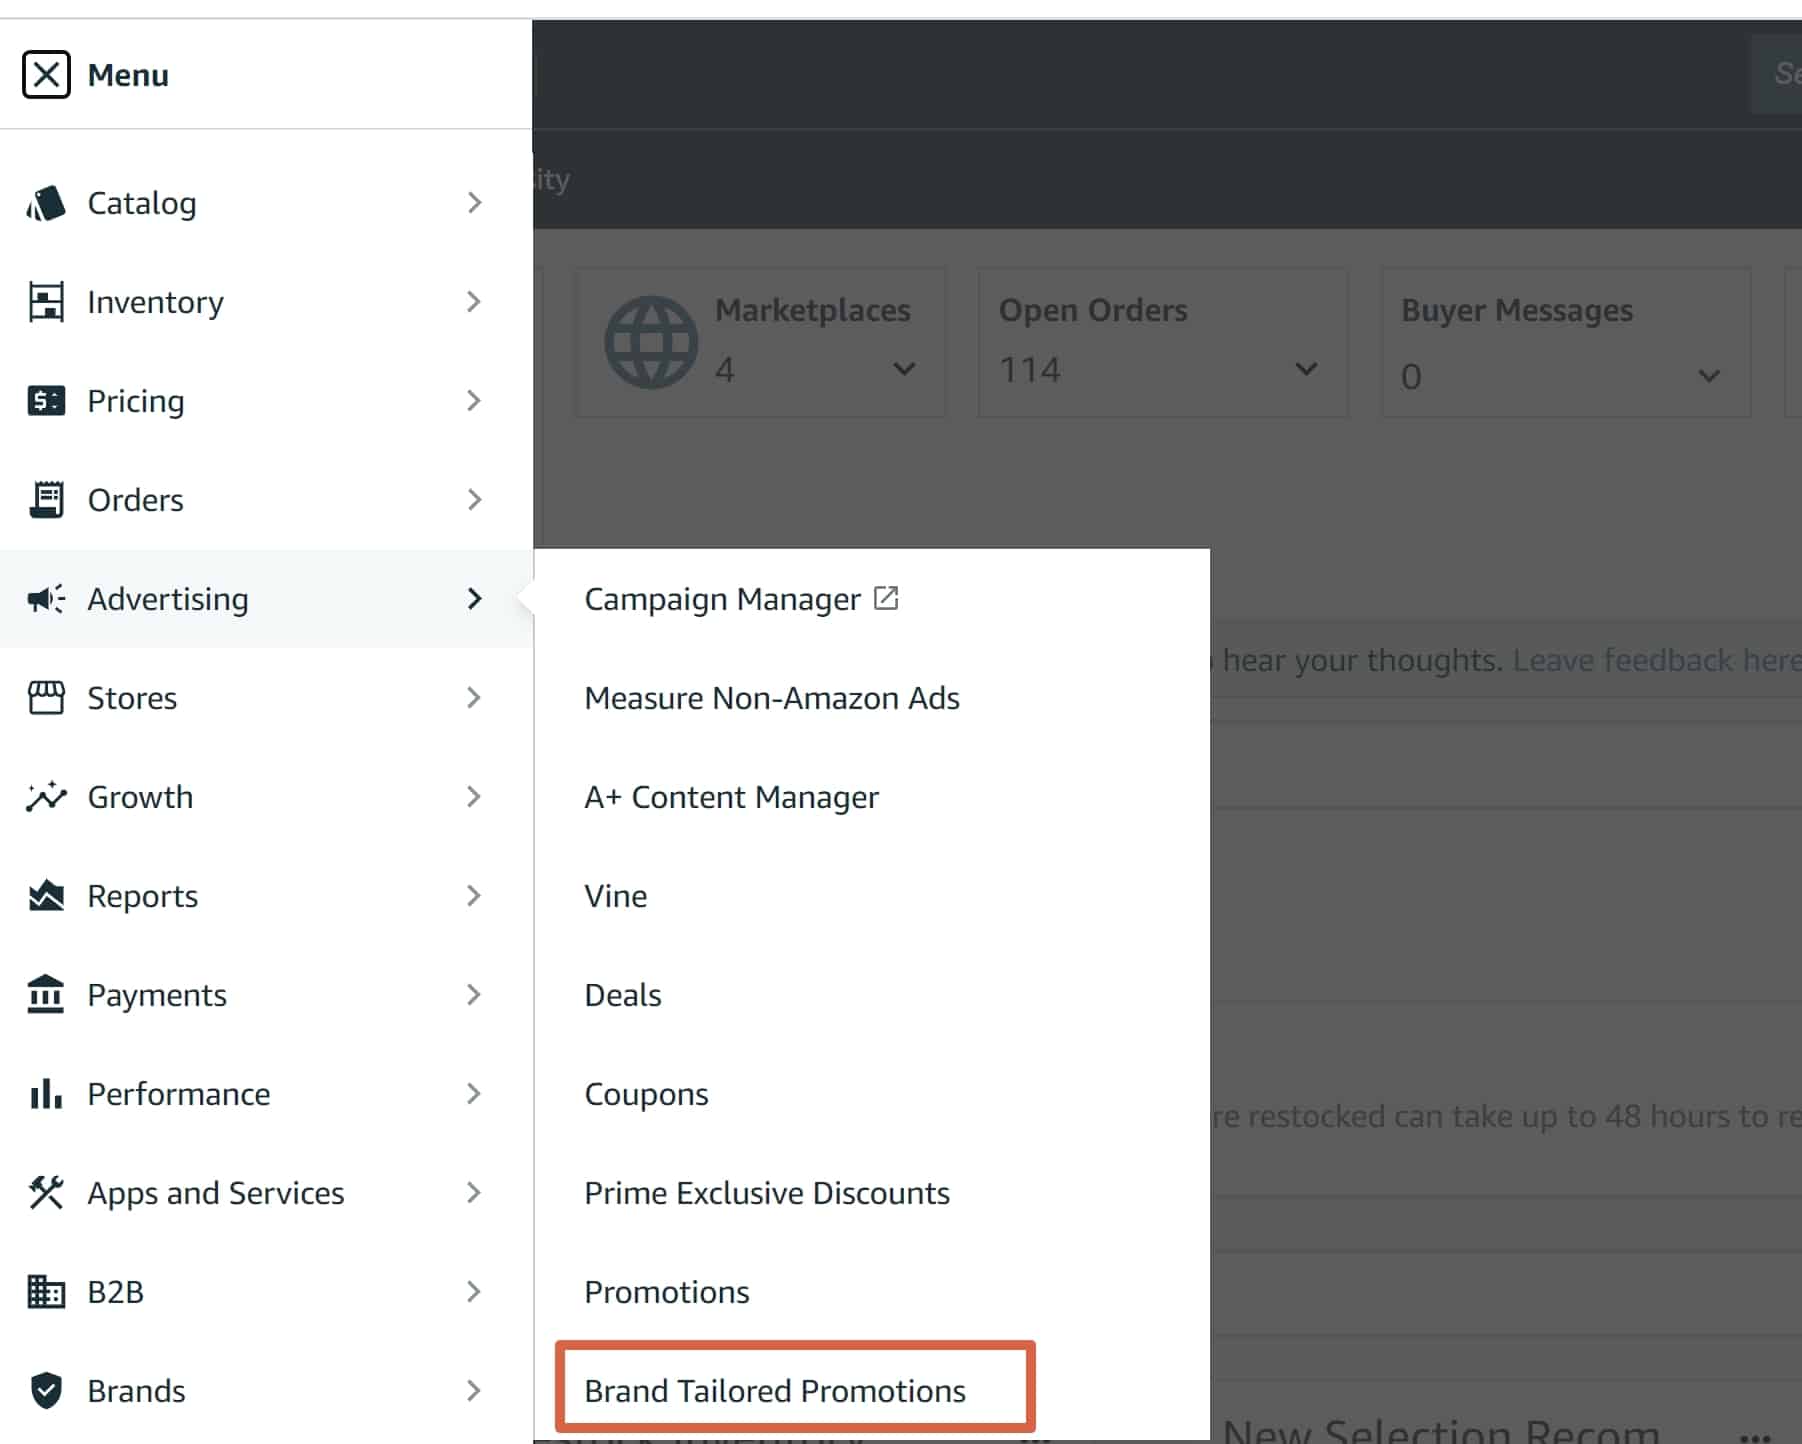Click the Catalog tags icon
Viewport: 1802px width, 1444px height.
[x=46, y=203]
